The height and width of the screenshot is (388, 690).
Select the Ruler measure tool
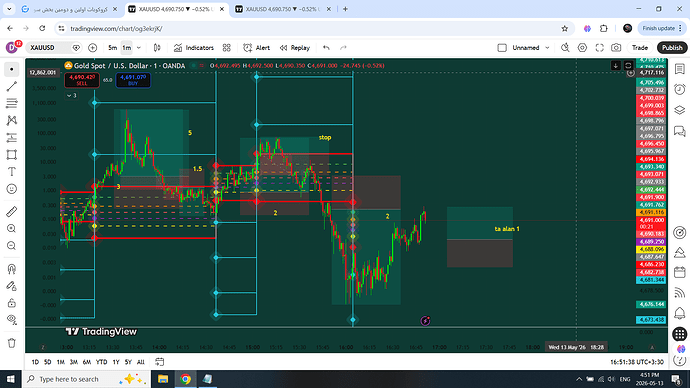11,212
